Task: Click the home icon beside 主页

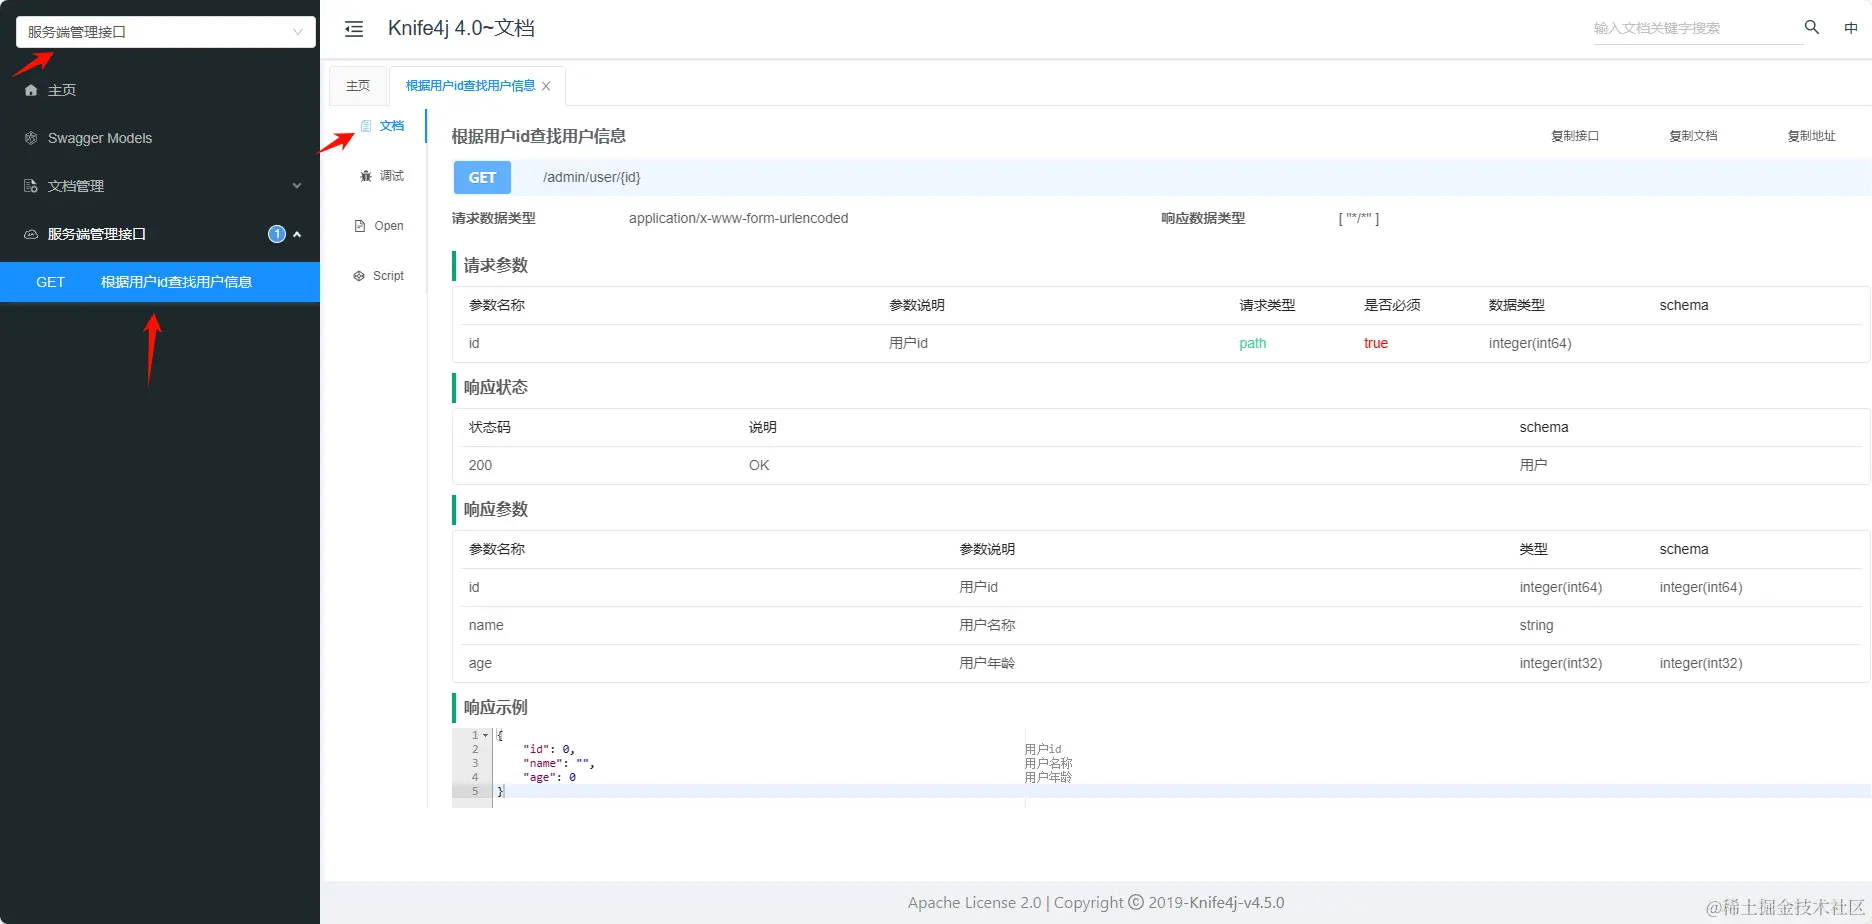Action: tap(31, 90)
